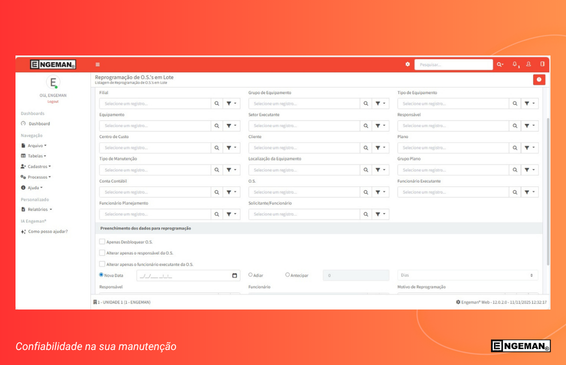Expand the Tabelas sidebar menu
Viewport: 566px width, 365px height.
coord(34,156)
